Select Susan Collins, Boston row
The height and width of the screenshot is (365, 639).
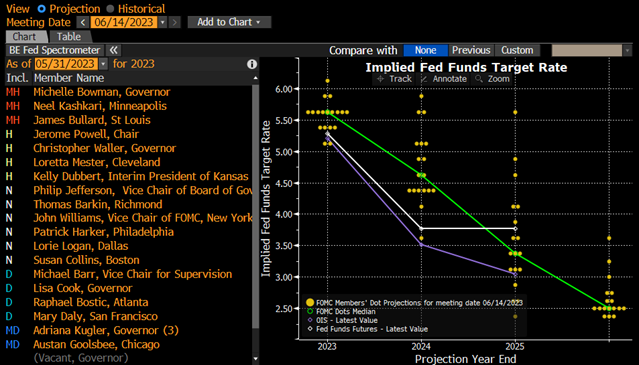click(x=129, y=260)
